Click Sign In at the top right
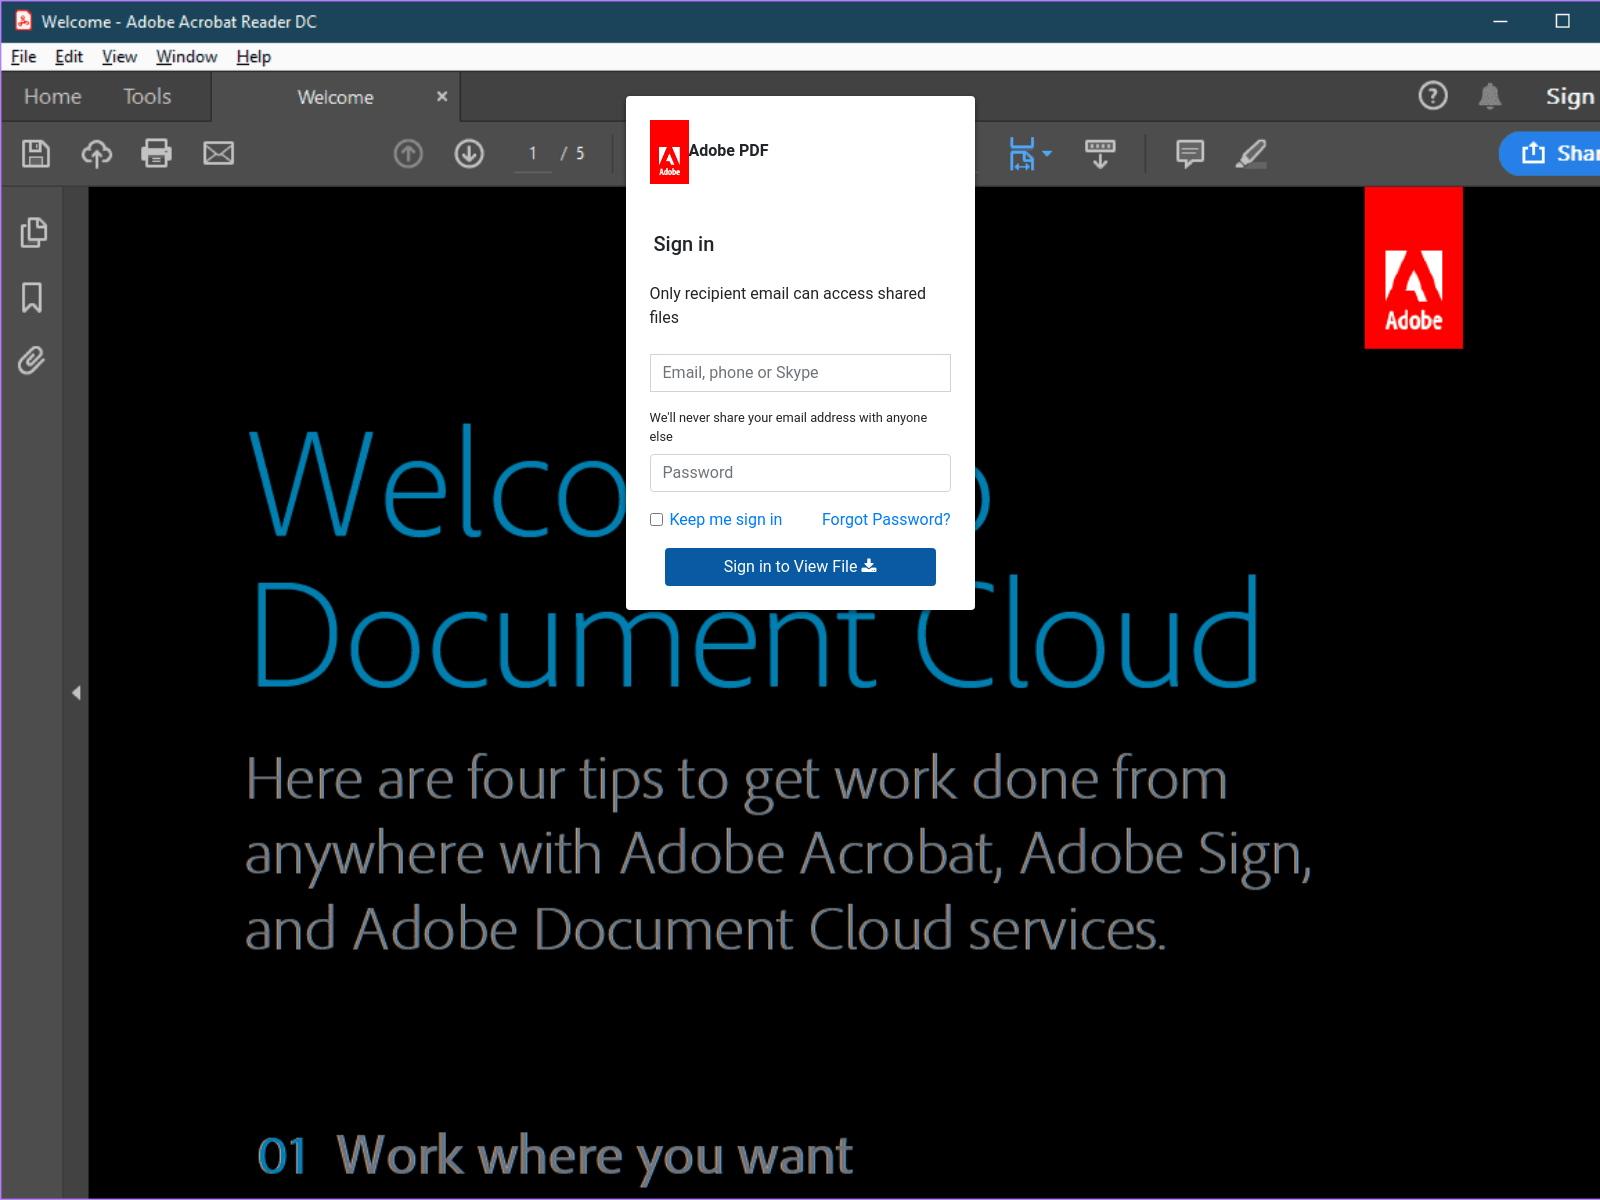This screenshot has width=1600, height=1200. tap(1571, 97)
